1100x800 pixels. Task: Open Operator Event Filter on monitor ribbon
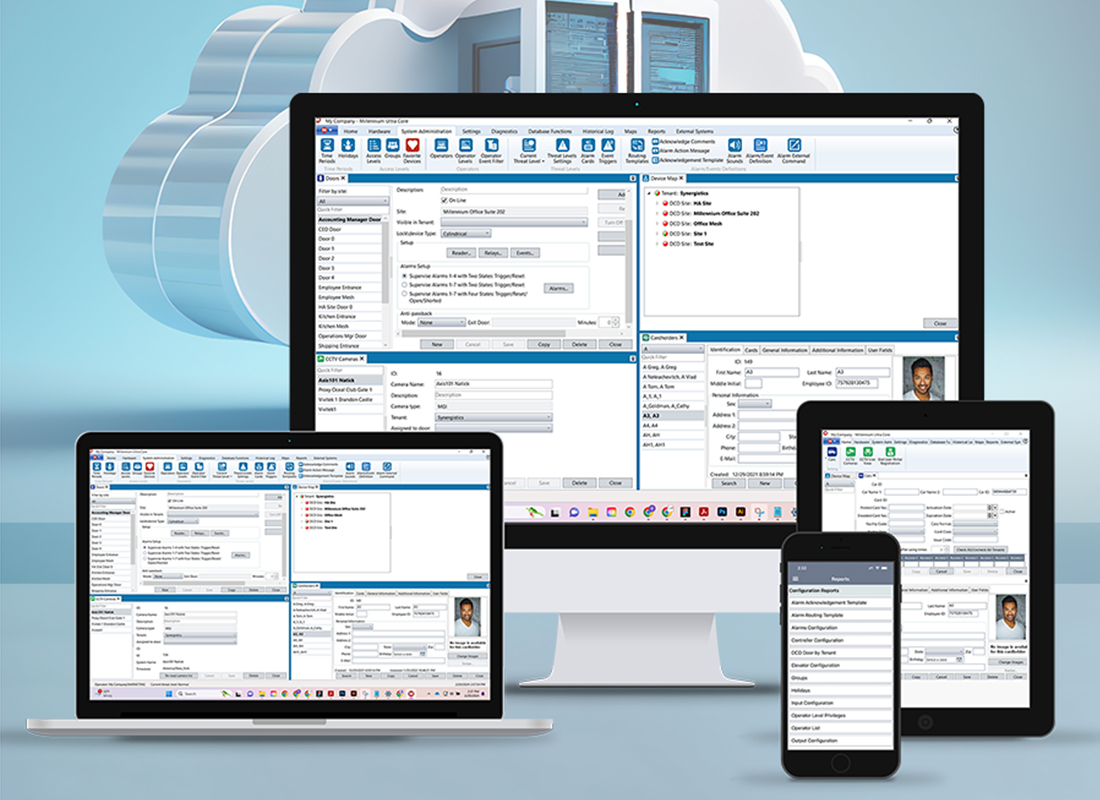pos(491,150)
